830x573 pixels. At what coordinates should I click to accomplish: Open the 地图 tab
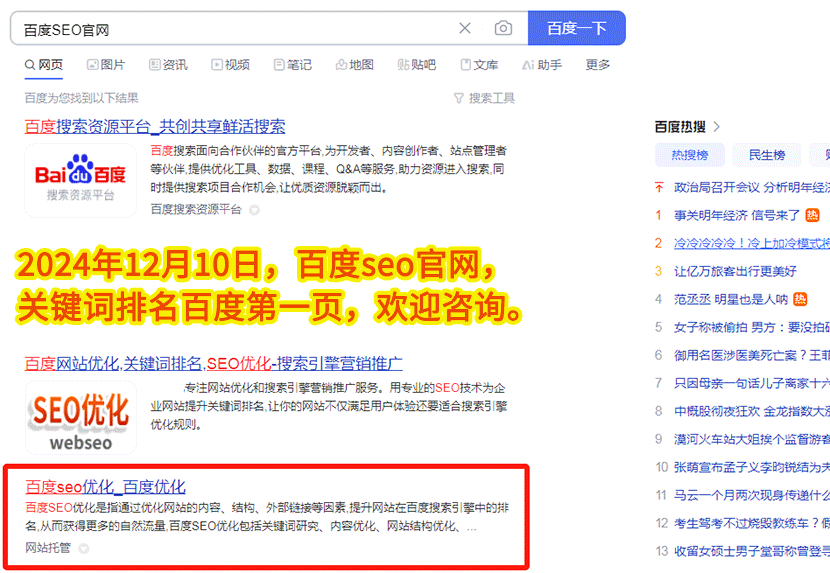point(355,65)
